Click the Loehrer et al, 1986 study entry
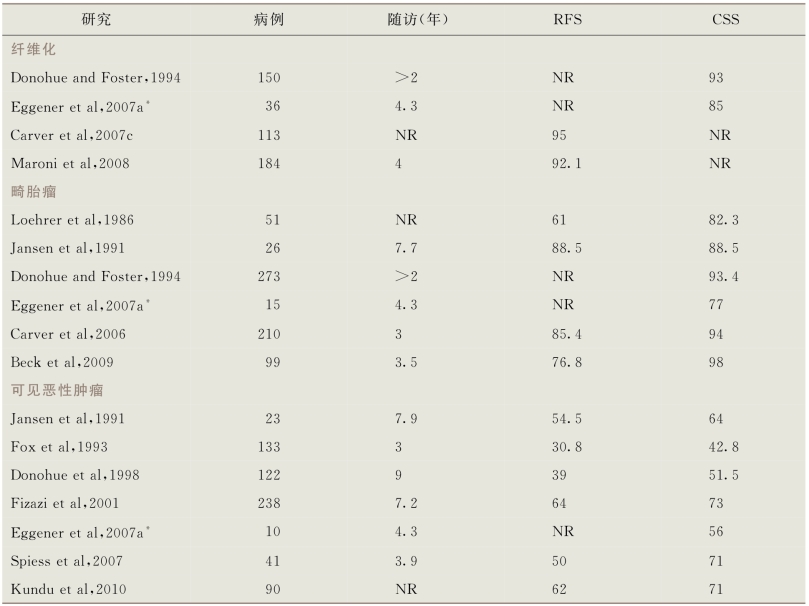Image resolution: width=809 pixels, height=606 pixels. [x=72, y=220]
